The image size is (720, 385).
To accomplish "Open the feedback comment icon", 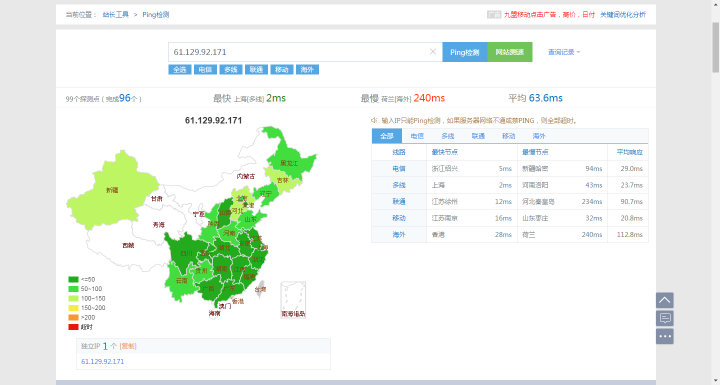I will (x=664, y=318).
